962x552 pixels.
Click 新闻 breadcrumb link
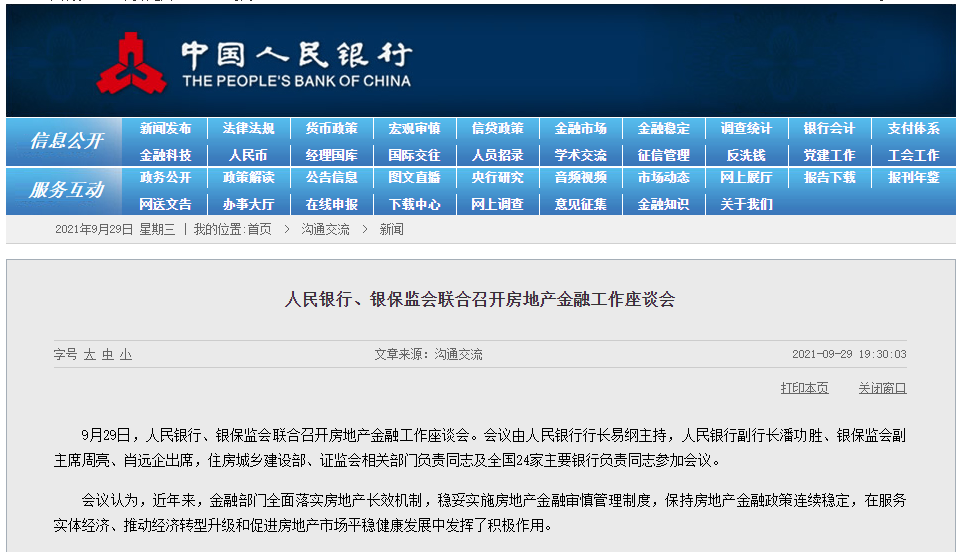[x=391, y=230]
